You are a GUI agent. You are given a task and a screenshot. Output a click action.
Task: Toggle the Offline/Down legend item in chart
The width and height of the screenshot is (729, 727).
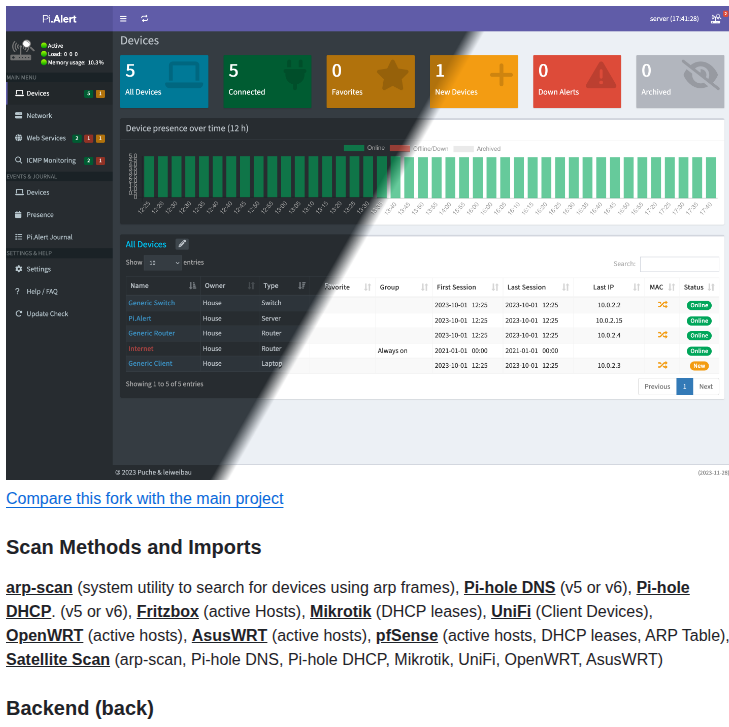point(418,148)
